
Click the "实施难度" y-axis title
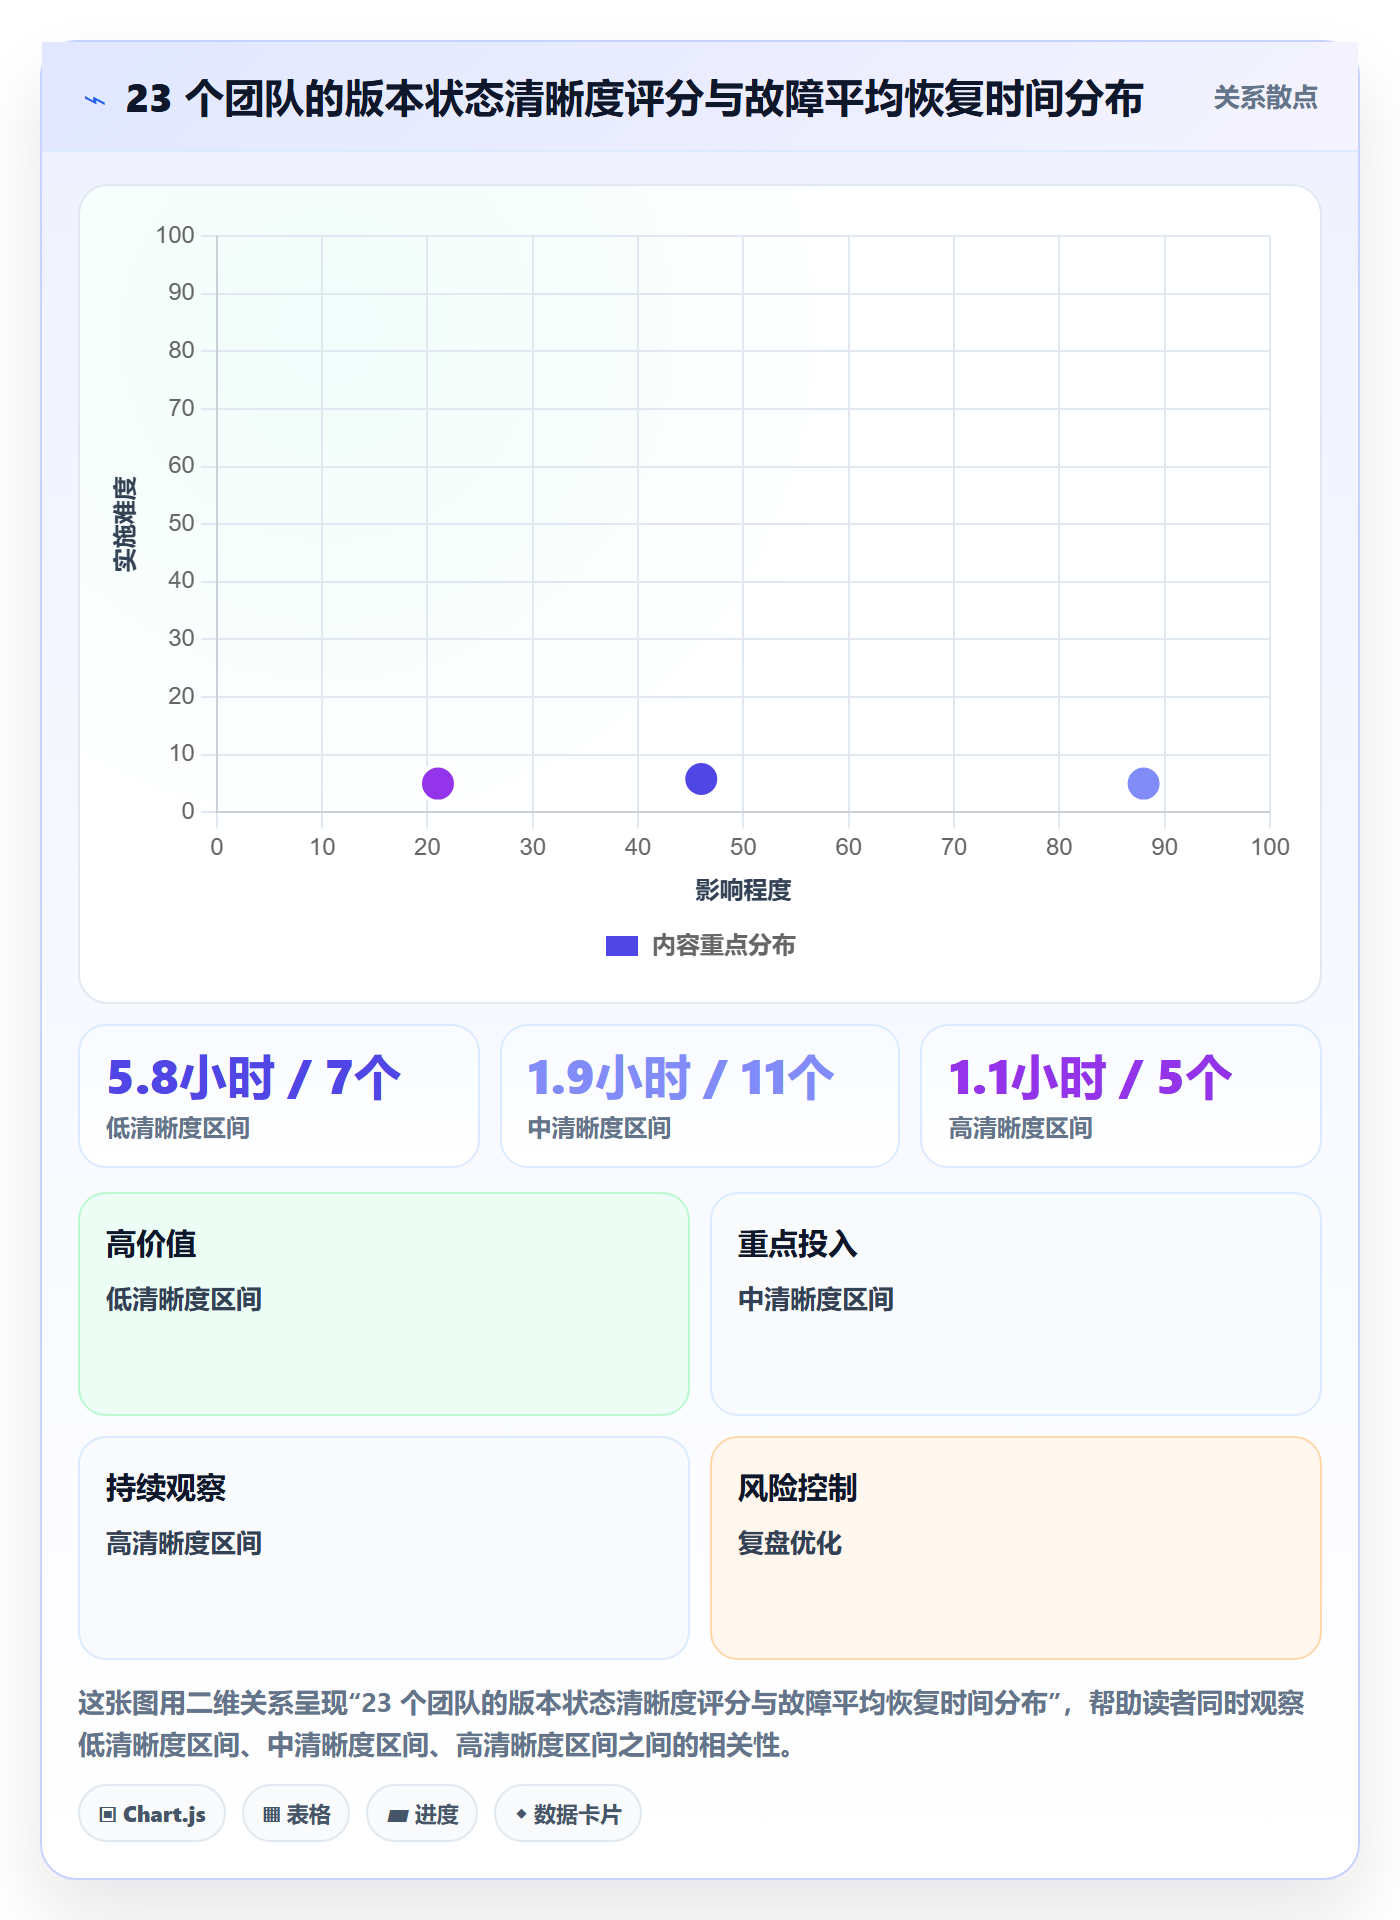tap(125, 524)
